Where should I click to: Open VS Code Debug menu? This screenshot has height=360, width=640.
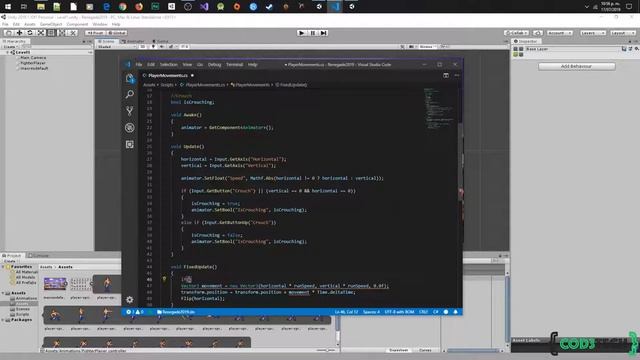[x=214, y=64]
